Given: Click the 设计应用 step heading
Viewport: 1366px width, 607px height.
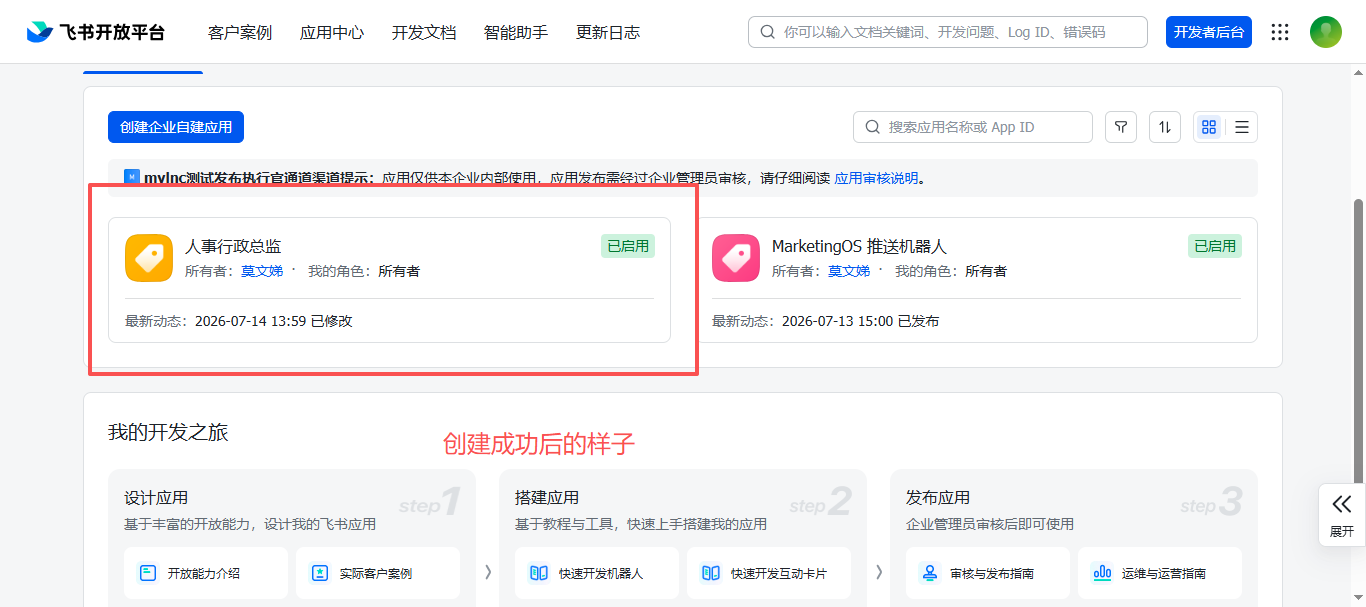Looking at the screenshot, I should tap(156, 498).
